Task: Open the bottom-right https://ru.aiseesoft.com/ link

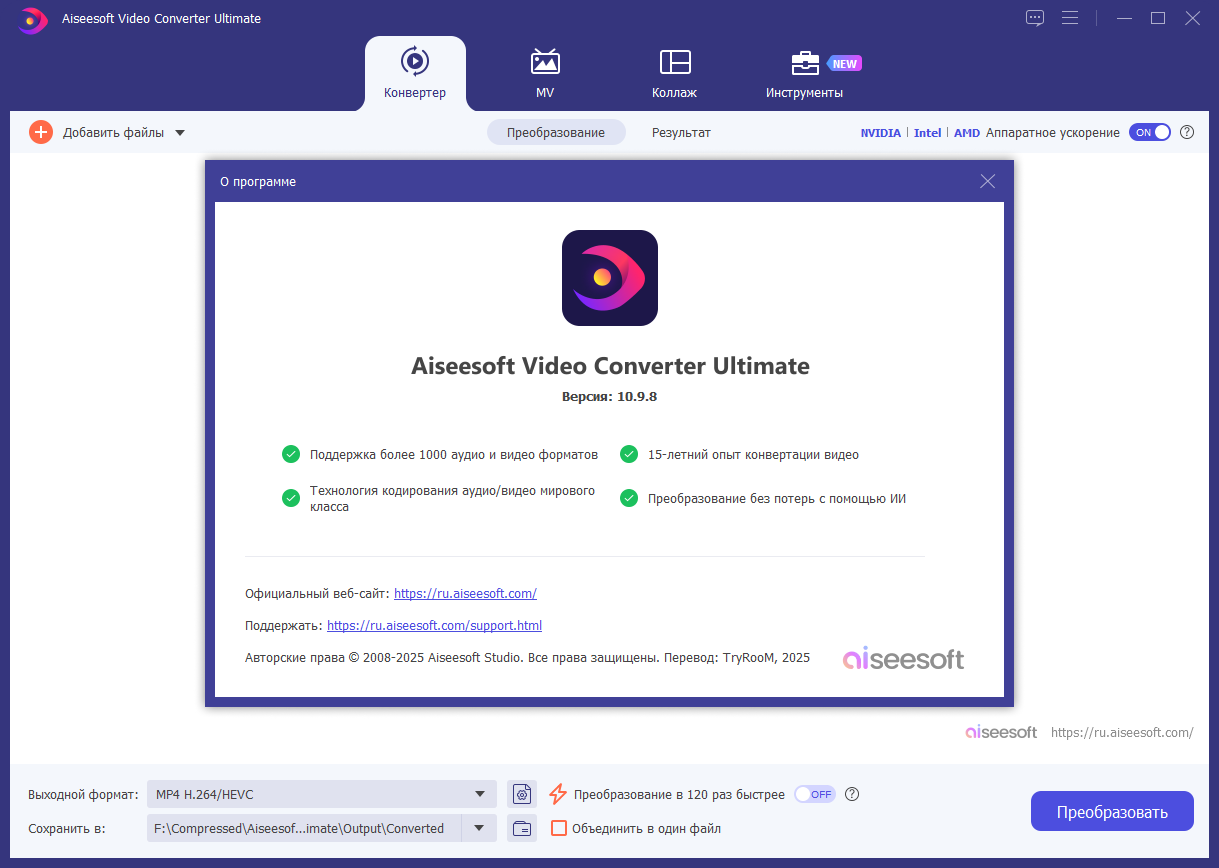Action: coord(1122,732)
